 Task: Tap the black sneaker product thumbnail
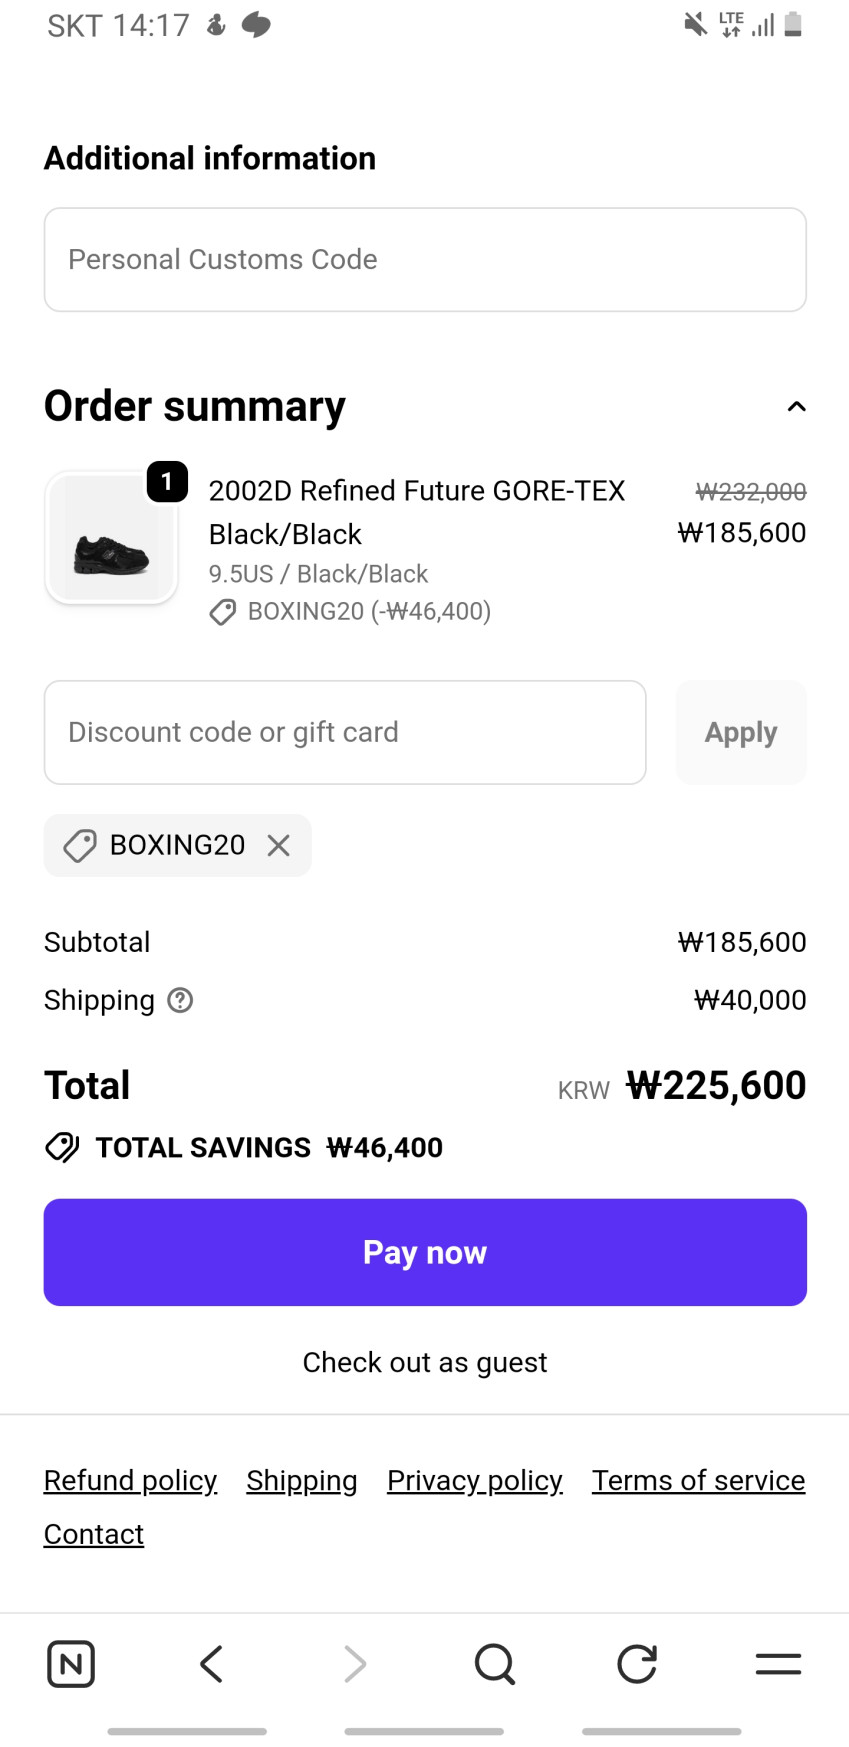(x=111, y=539)
